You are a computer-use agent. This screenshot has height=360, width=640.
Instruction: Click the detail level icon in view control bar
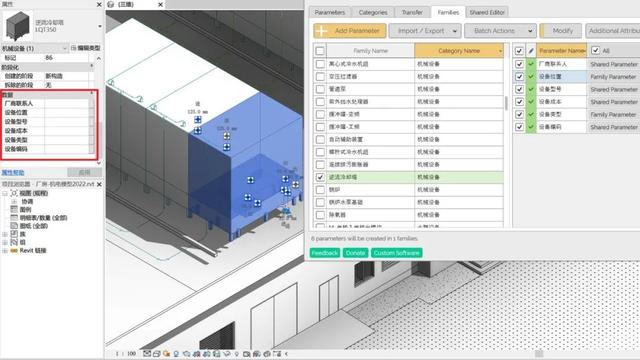147,354
